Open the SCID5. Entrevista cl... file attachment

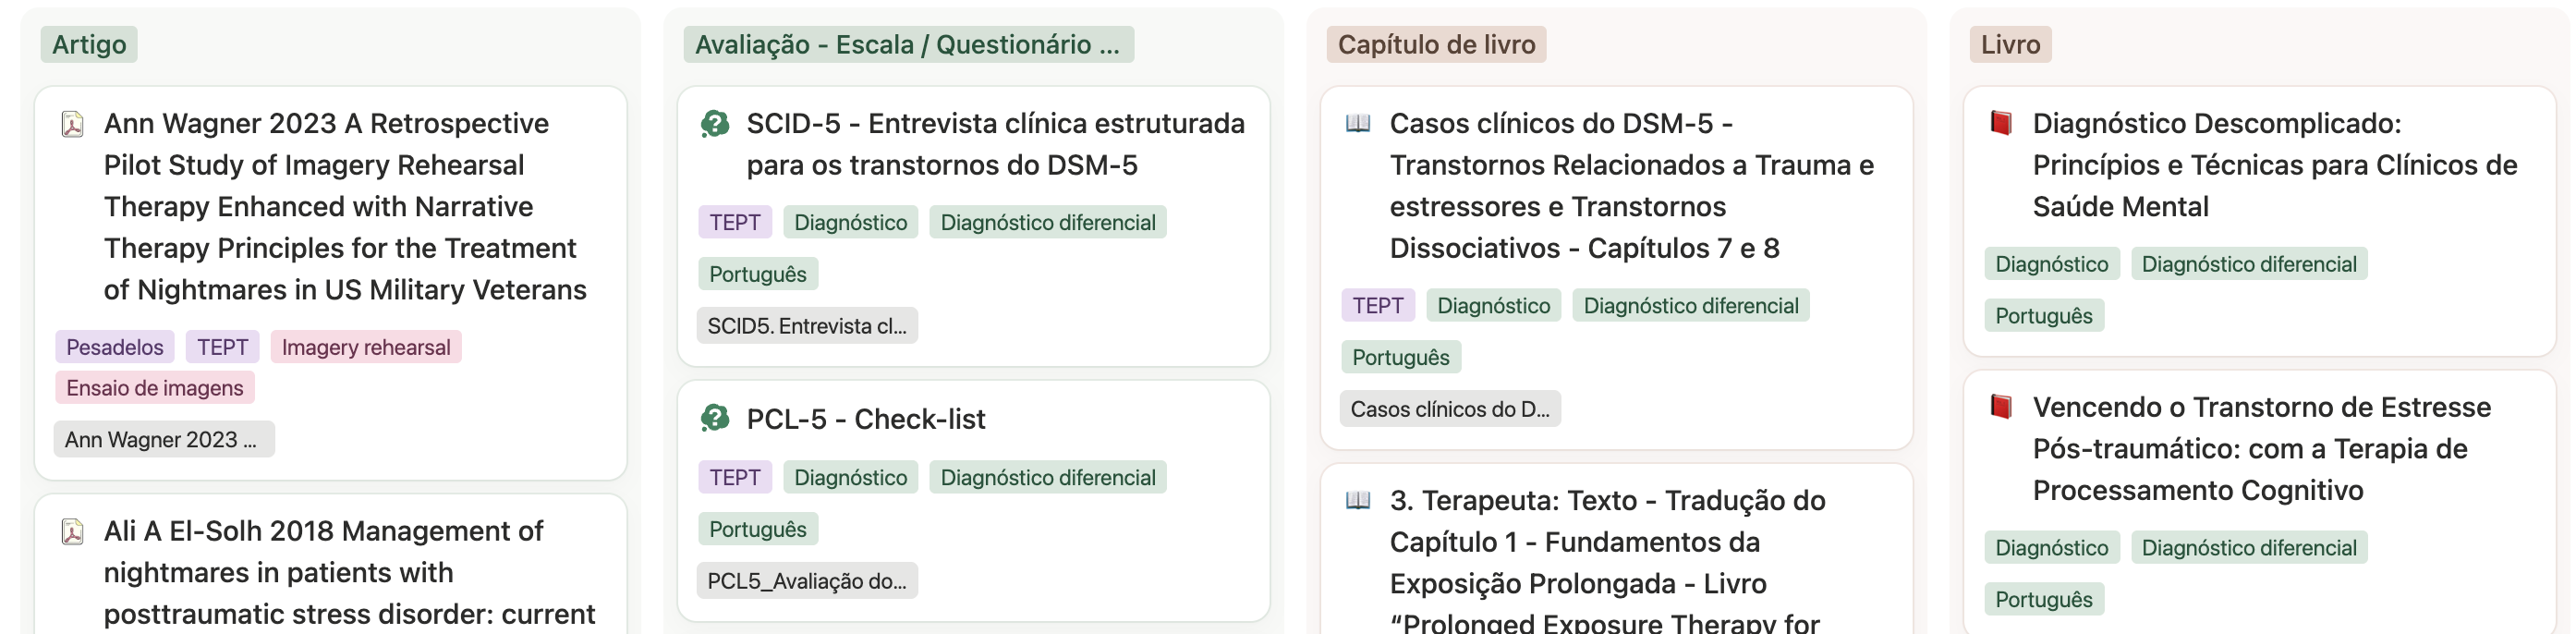click(x=807, y=326)
